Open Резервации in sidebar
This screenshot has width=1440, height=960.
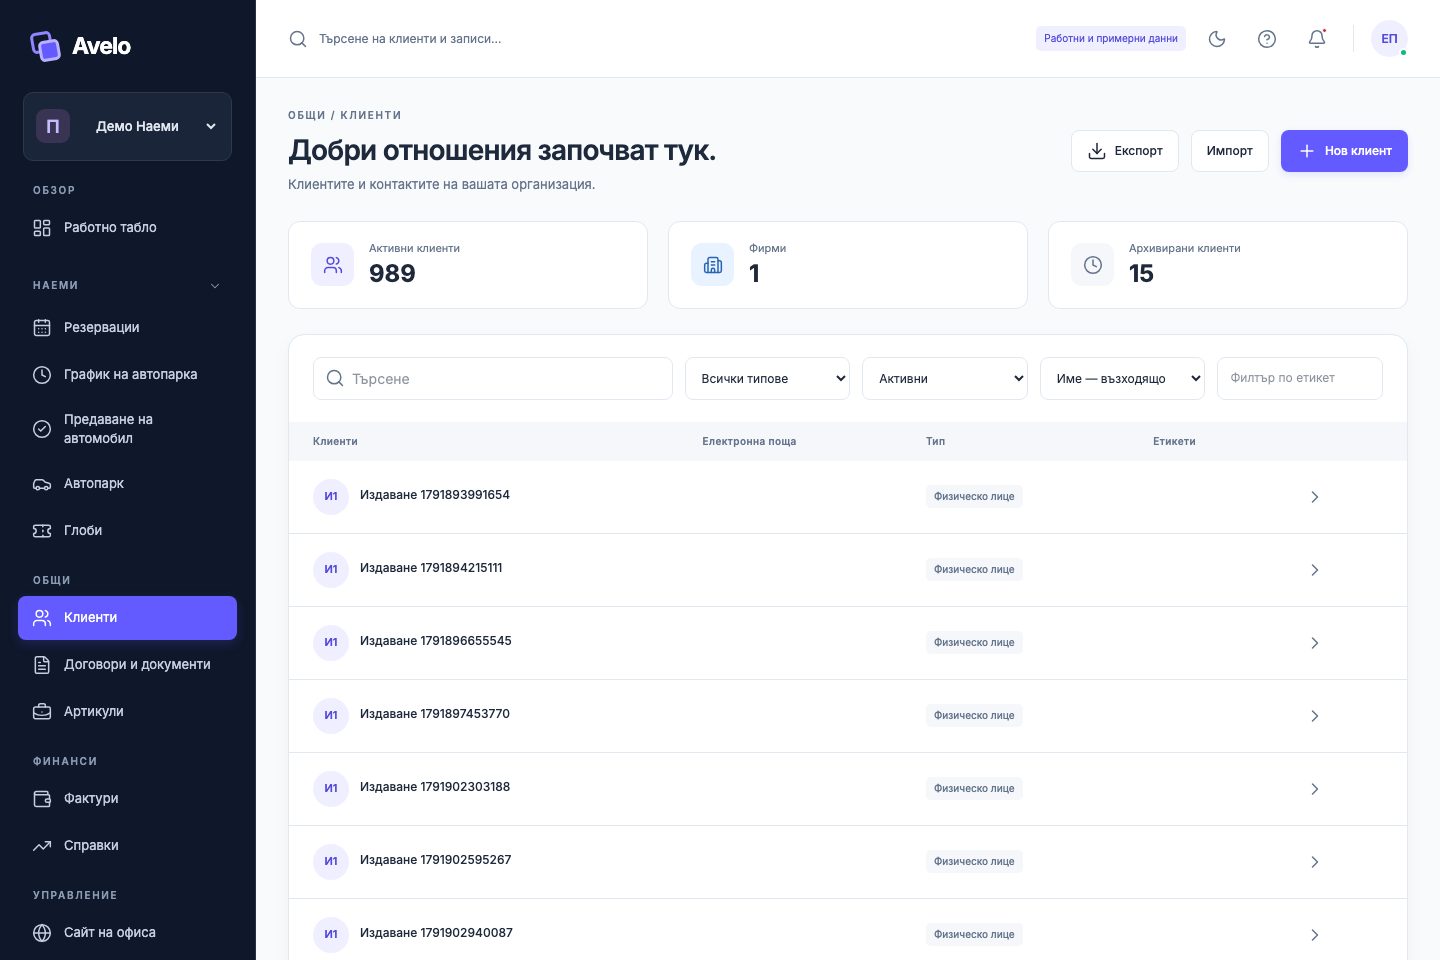point(127,328)
